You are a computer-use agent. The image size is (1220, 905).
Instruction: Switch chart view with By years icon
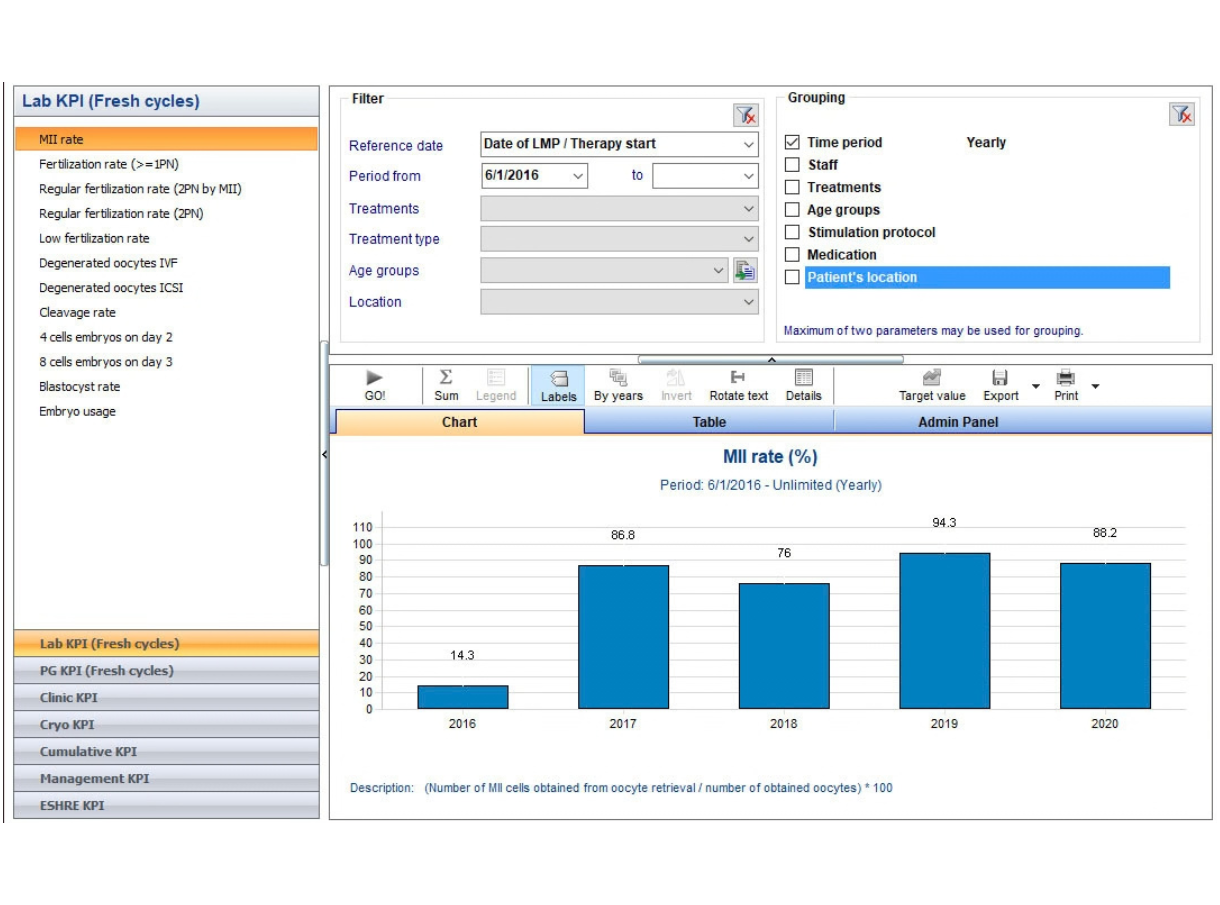[x=618, y=385]
